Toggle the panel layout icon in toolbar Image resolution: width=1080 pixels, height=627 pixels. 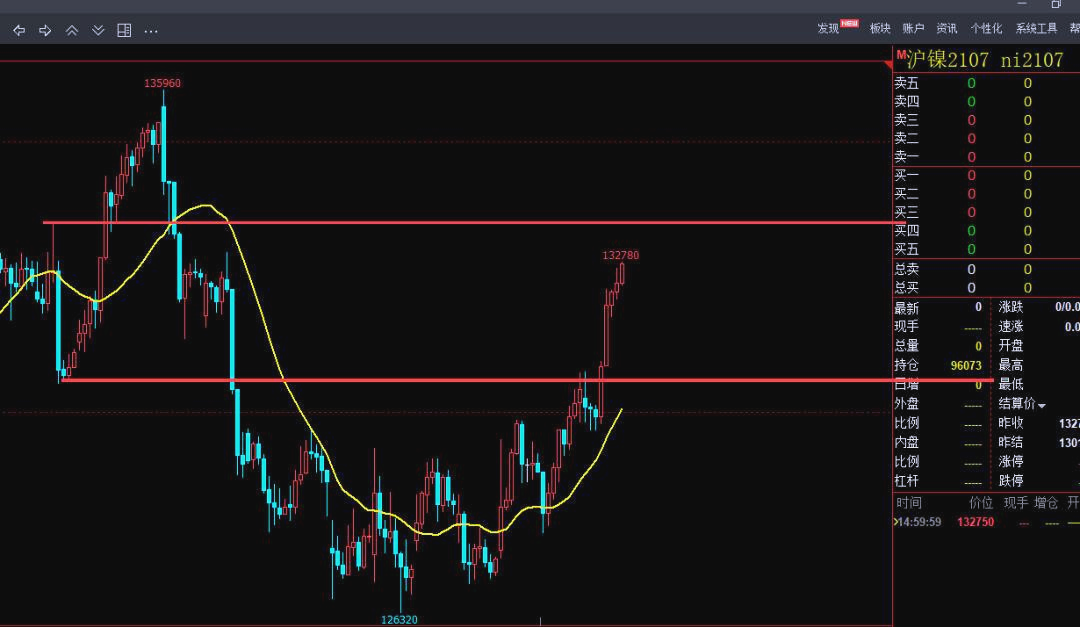[x=124, y=30]
